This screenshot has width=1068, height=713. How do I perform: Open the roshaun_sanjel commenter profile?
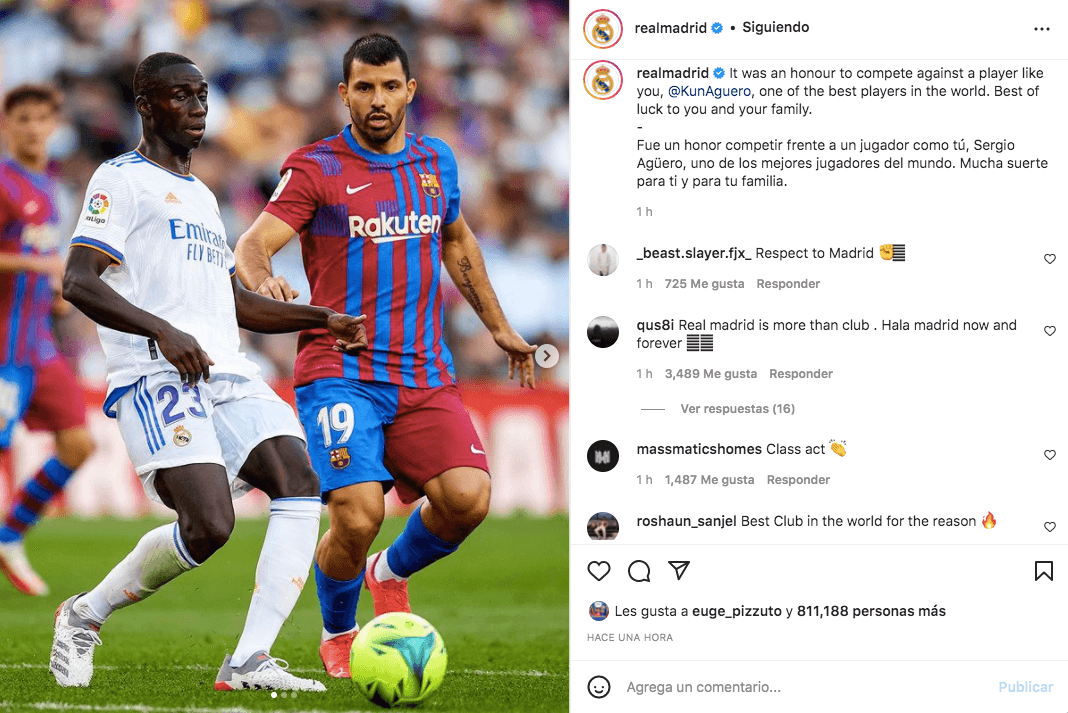[686, 521]
